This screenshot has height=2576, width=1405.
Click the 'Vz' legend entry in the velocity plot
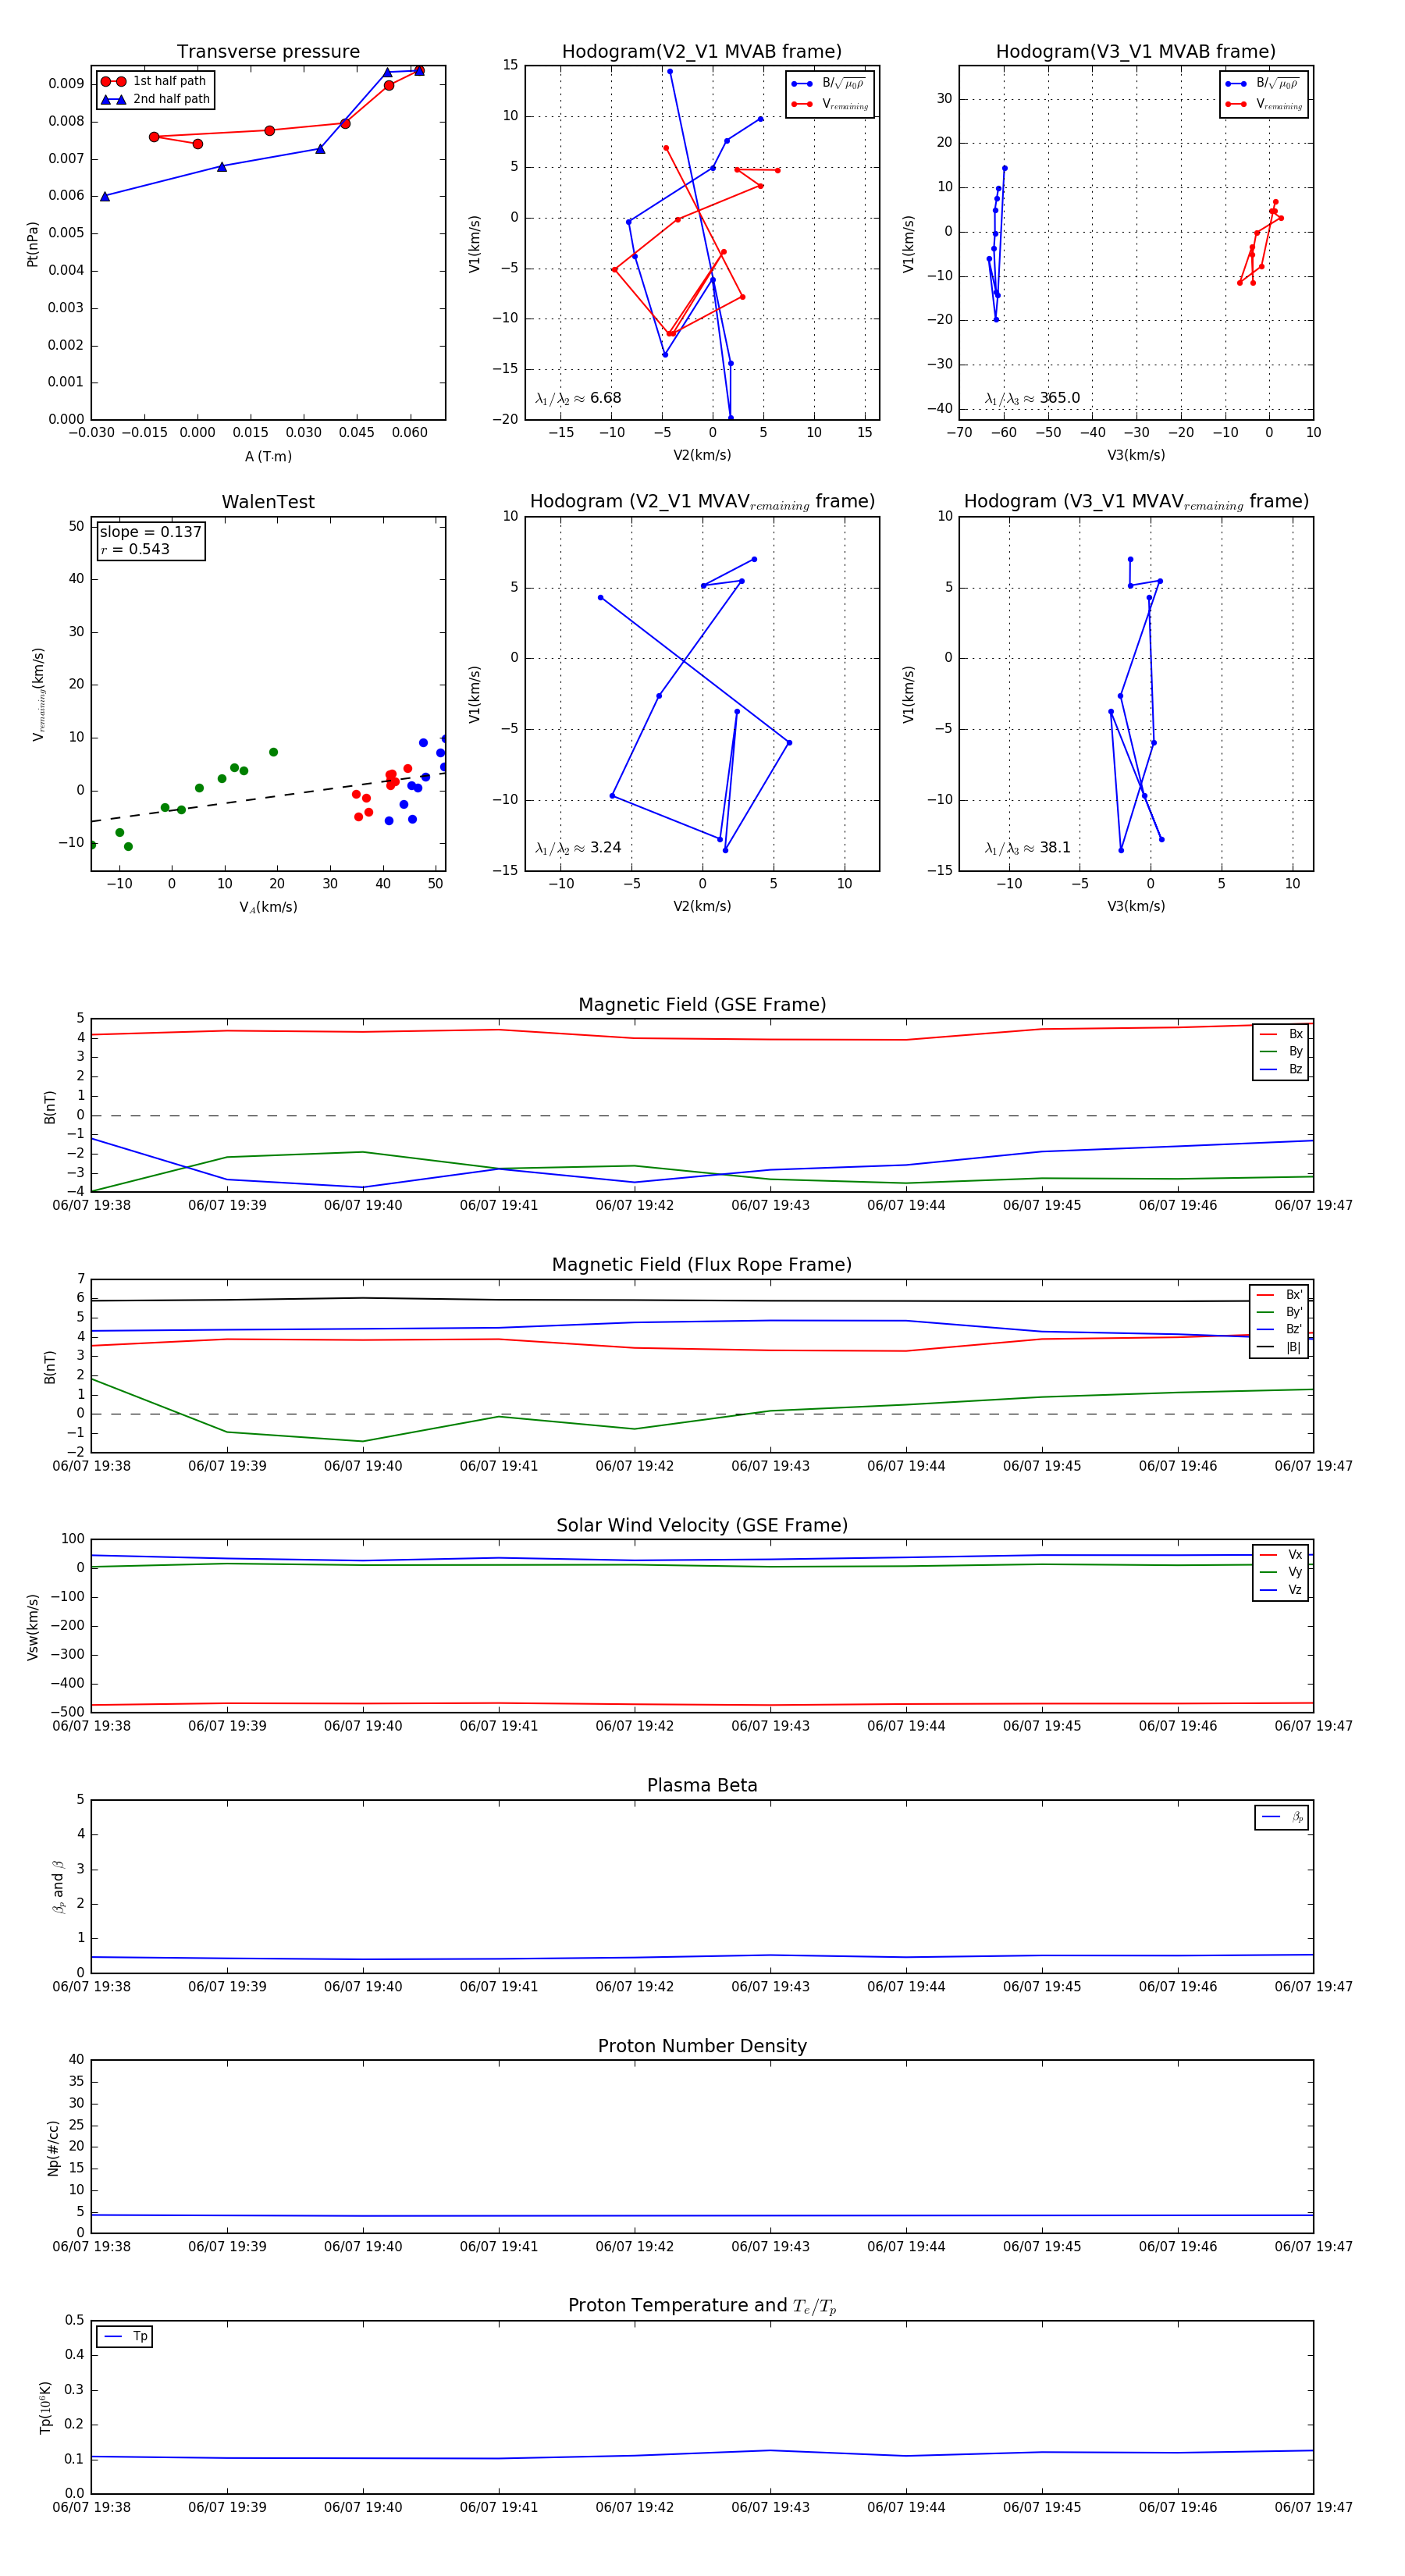coord(1281,1590)
